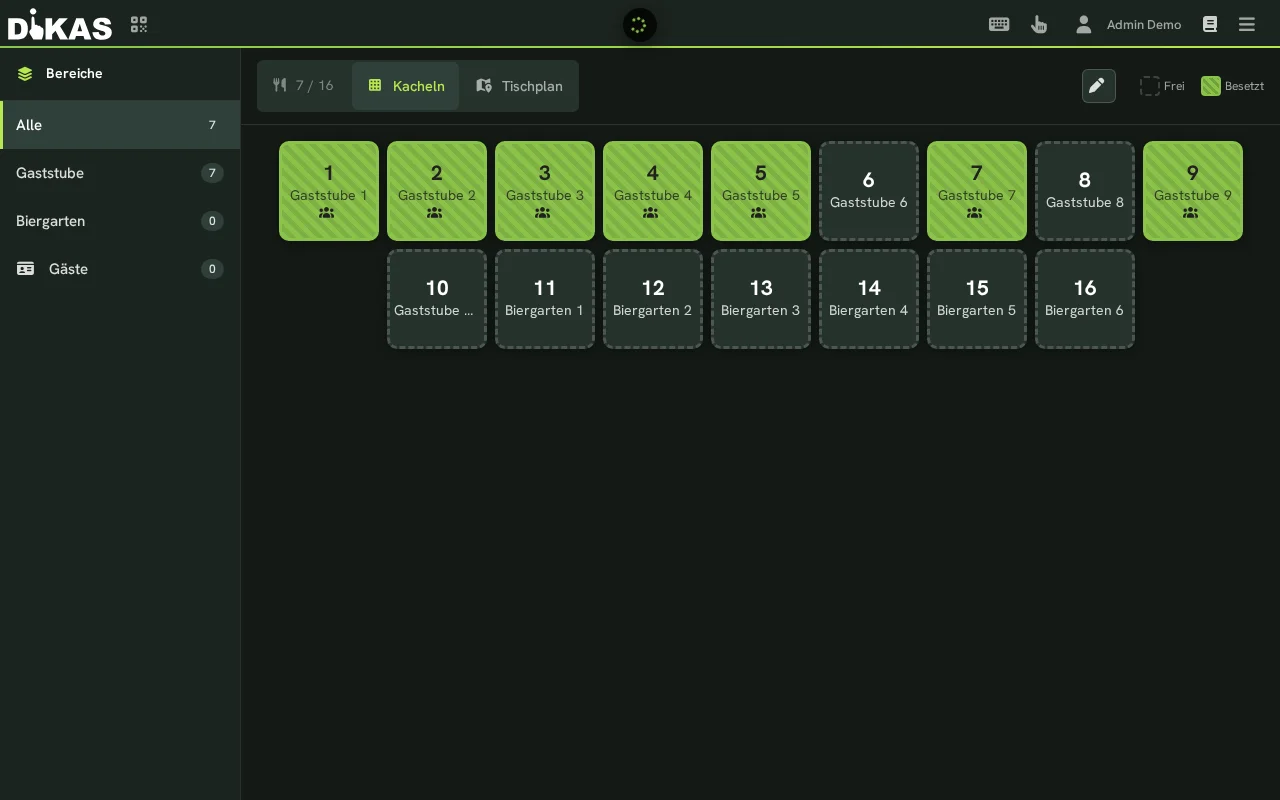1280x800 pixels.
Task: Open occupied table 3 Gaststube 3
Action: pos(545,191)
